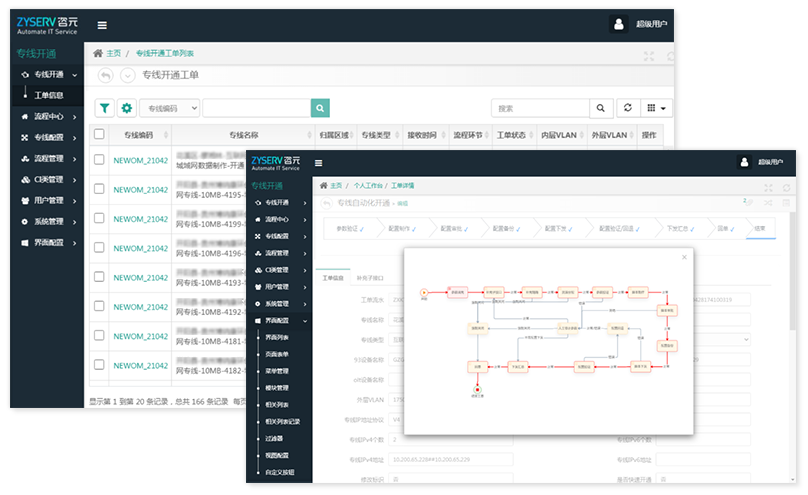Click the back arrow beside 专线开通工单

(x=105, y=75)
